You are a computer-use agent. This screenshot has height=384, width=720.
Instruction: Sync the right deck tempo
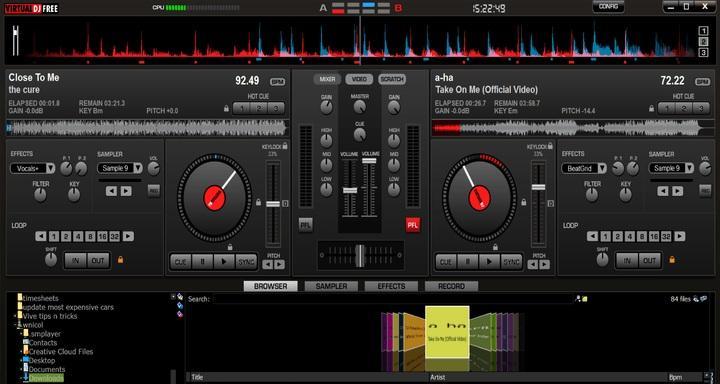pos(512,262)
